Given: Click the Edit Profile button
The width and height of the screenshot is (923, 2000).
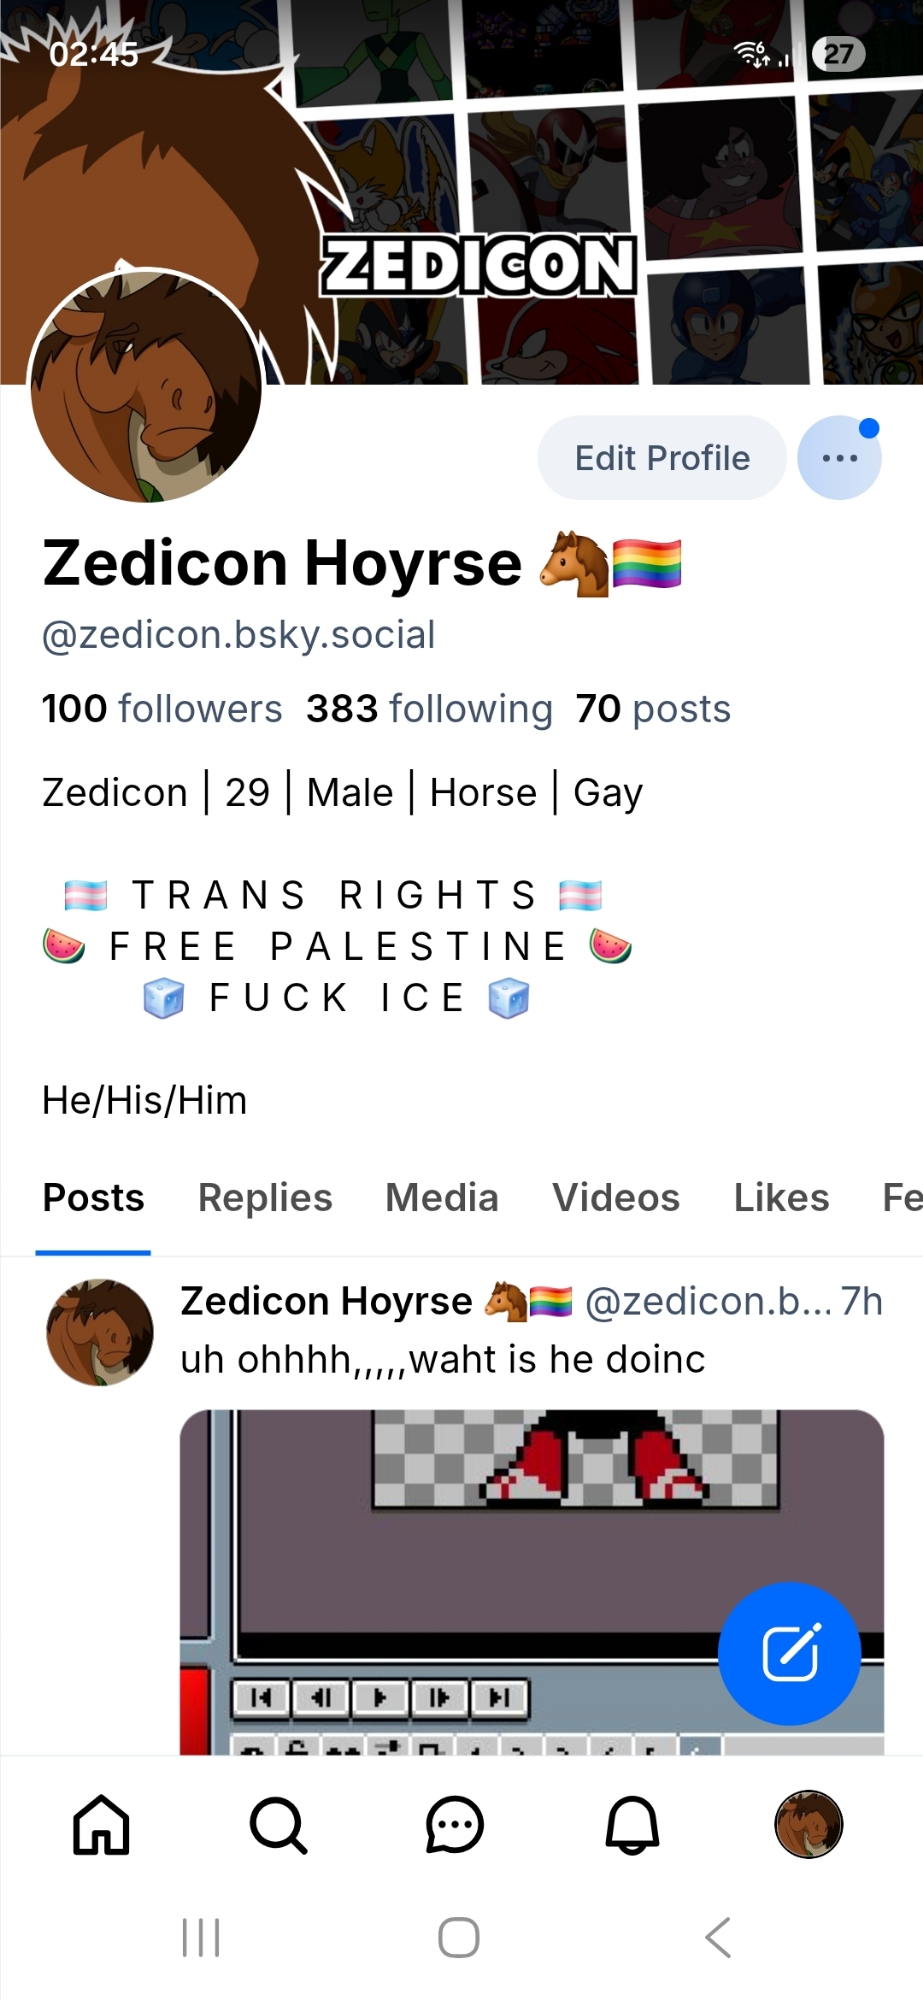Looking at the screenshot, I should point(662,458).
